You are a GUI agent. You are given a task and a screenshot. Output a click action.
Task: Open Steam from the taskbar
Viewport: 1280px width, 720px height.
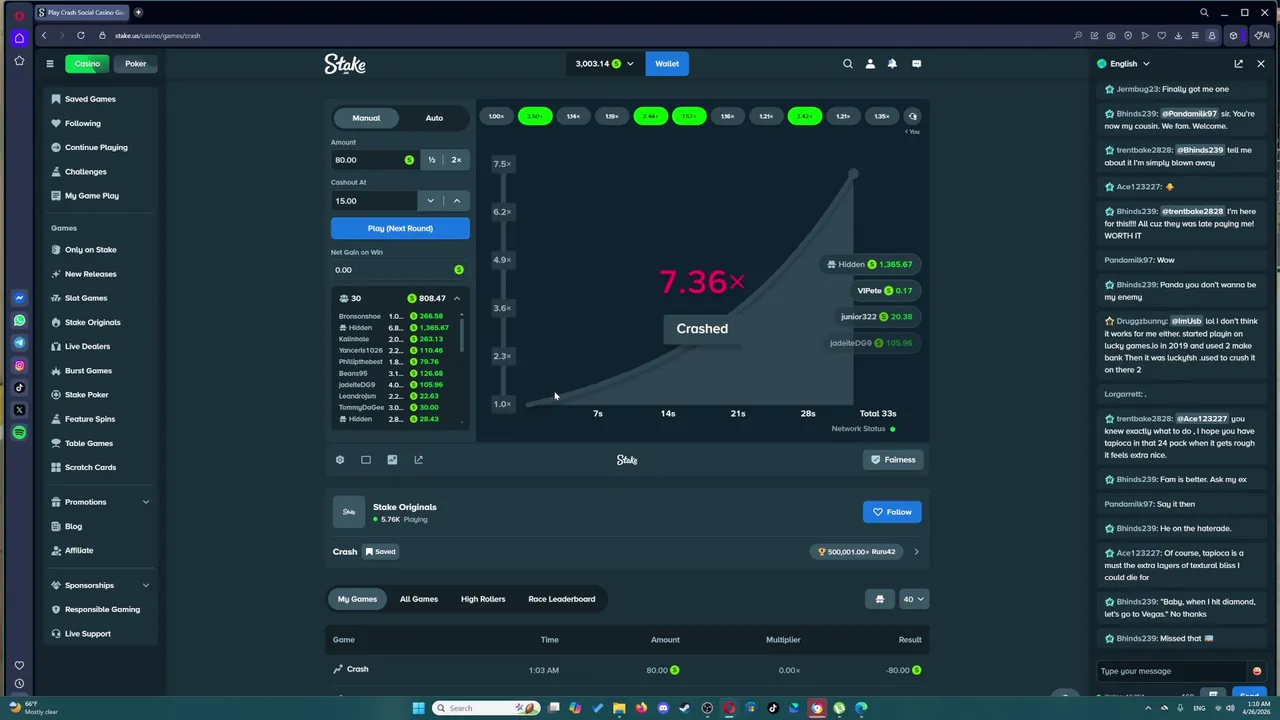(685, 708)
